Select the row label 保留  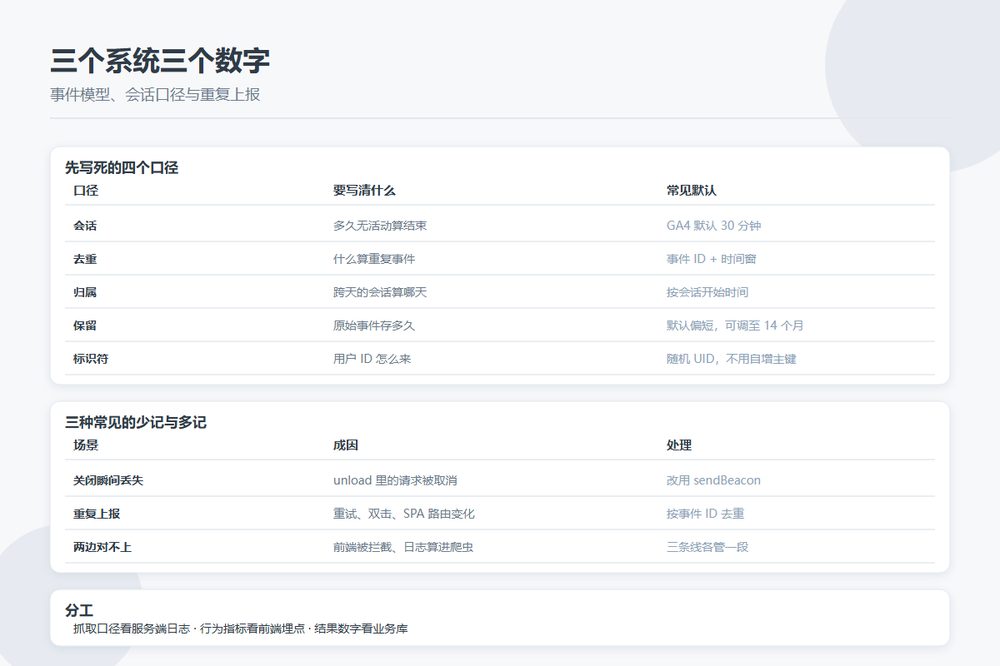[85, 325]
